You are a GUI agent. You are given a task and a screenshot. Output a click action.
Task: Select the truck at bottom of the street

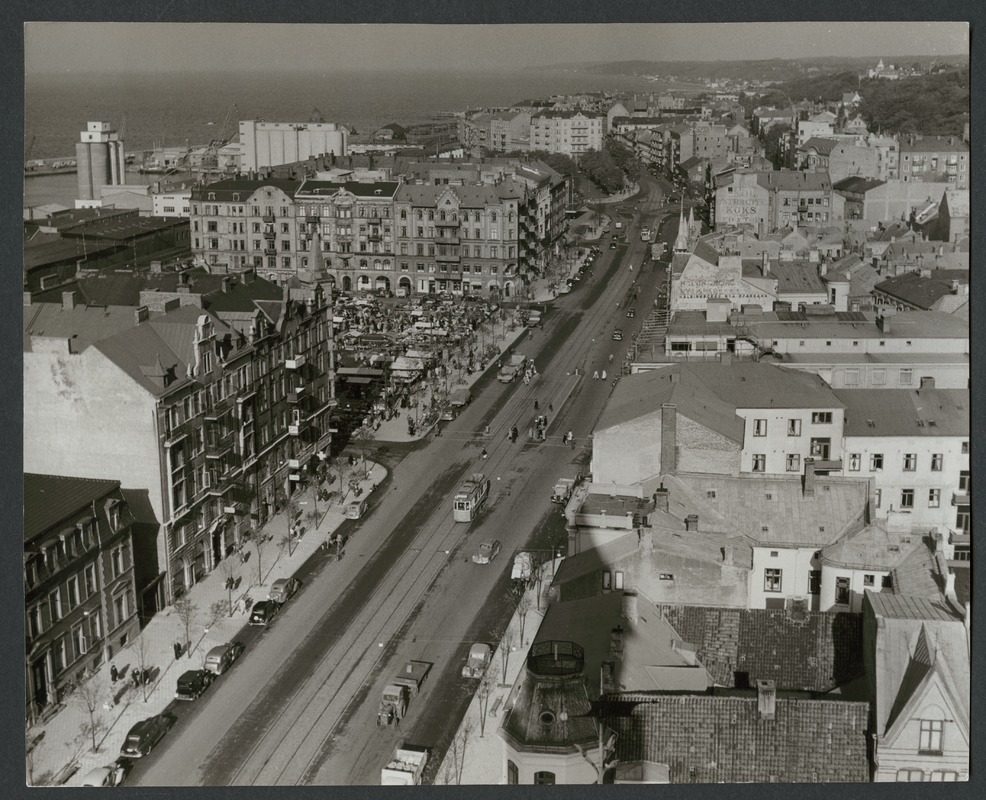(402, 691)
